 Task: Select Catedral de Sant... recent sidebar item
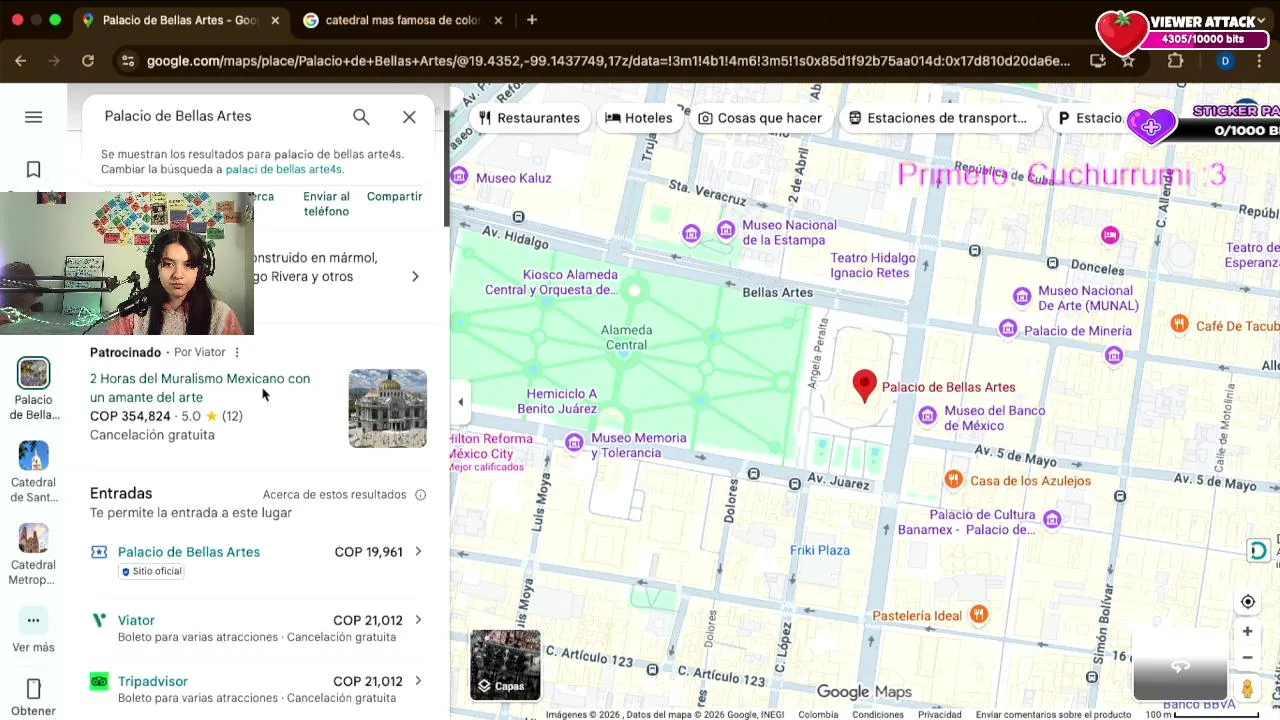point(33,472)
